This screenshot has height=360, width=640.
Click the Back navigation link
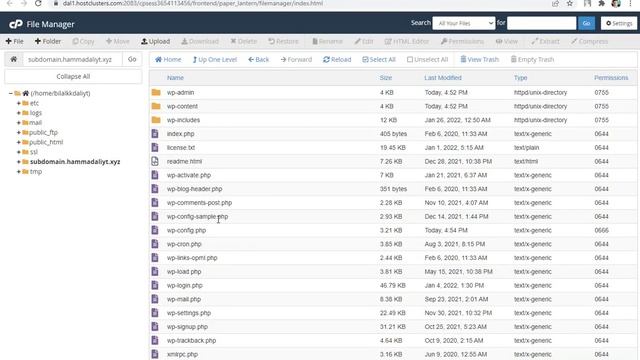(x=259, y=60)
